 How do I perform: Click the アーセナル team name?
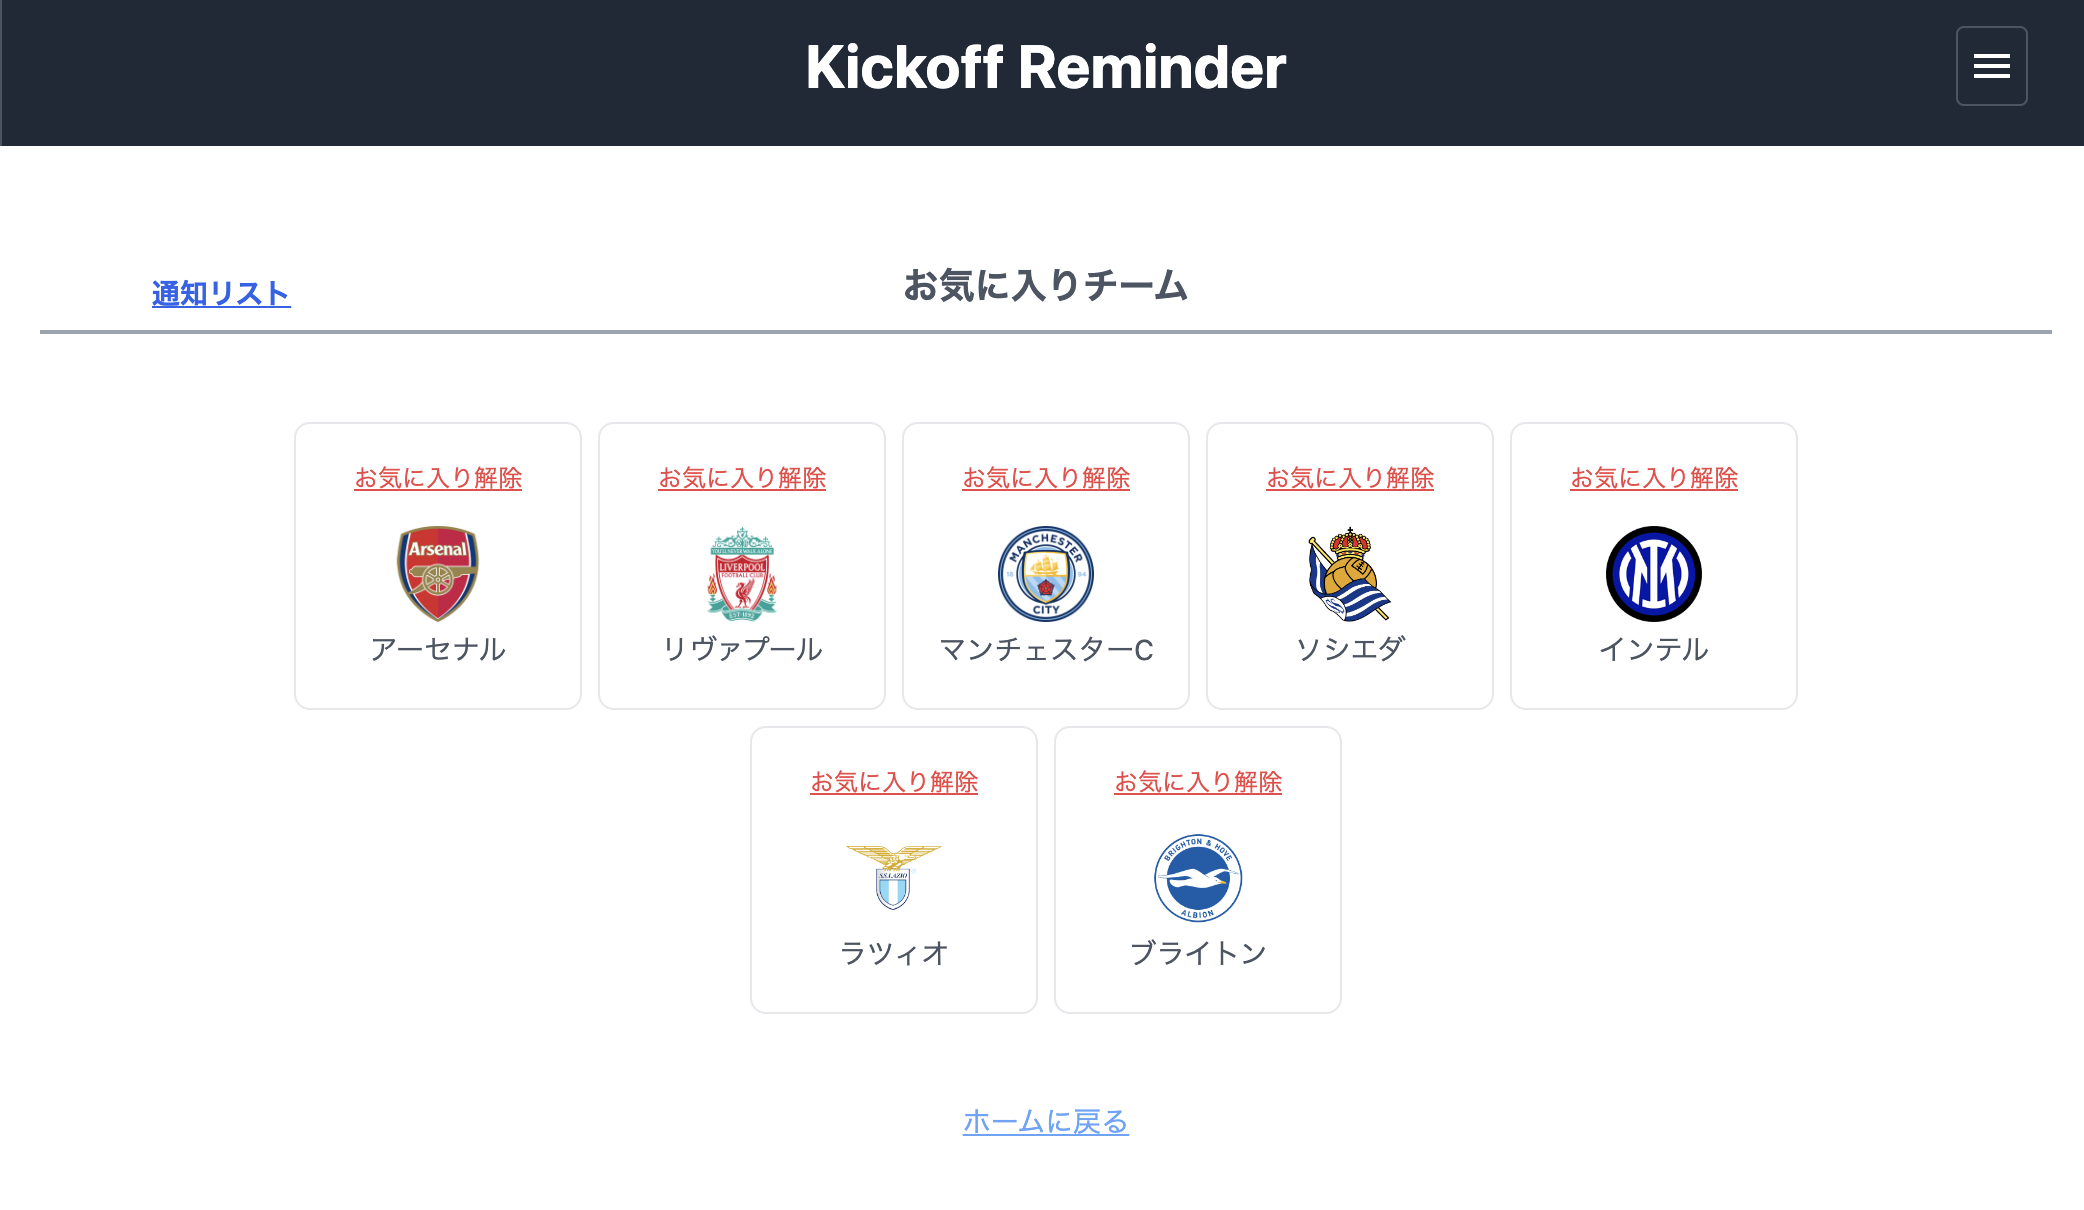tap(438, 649)
